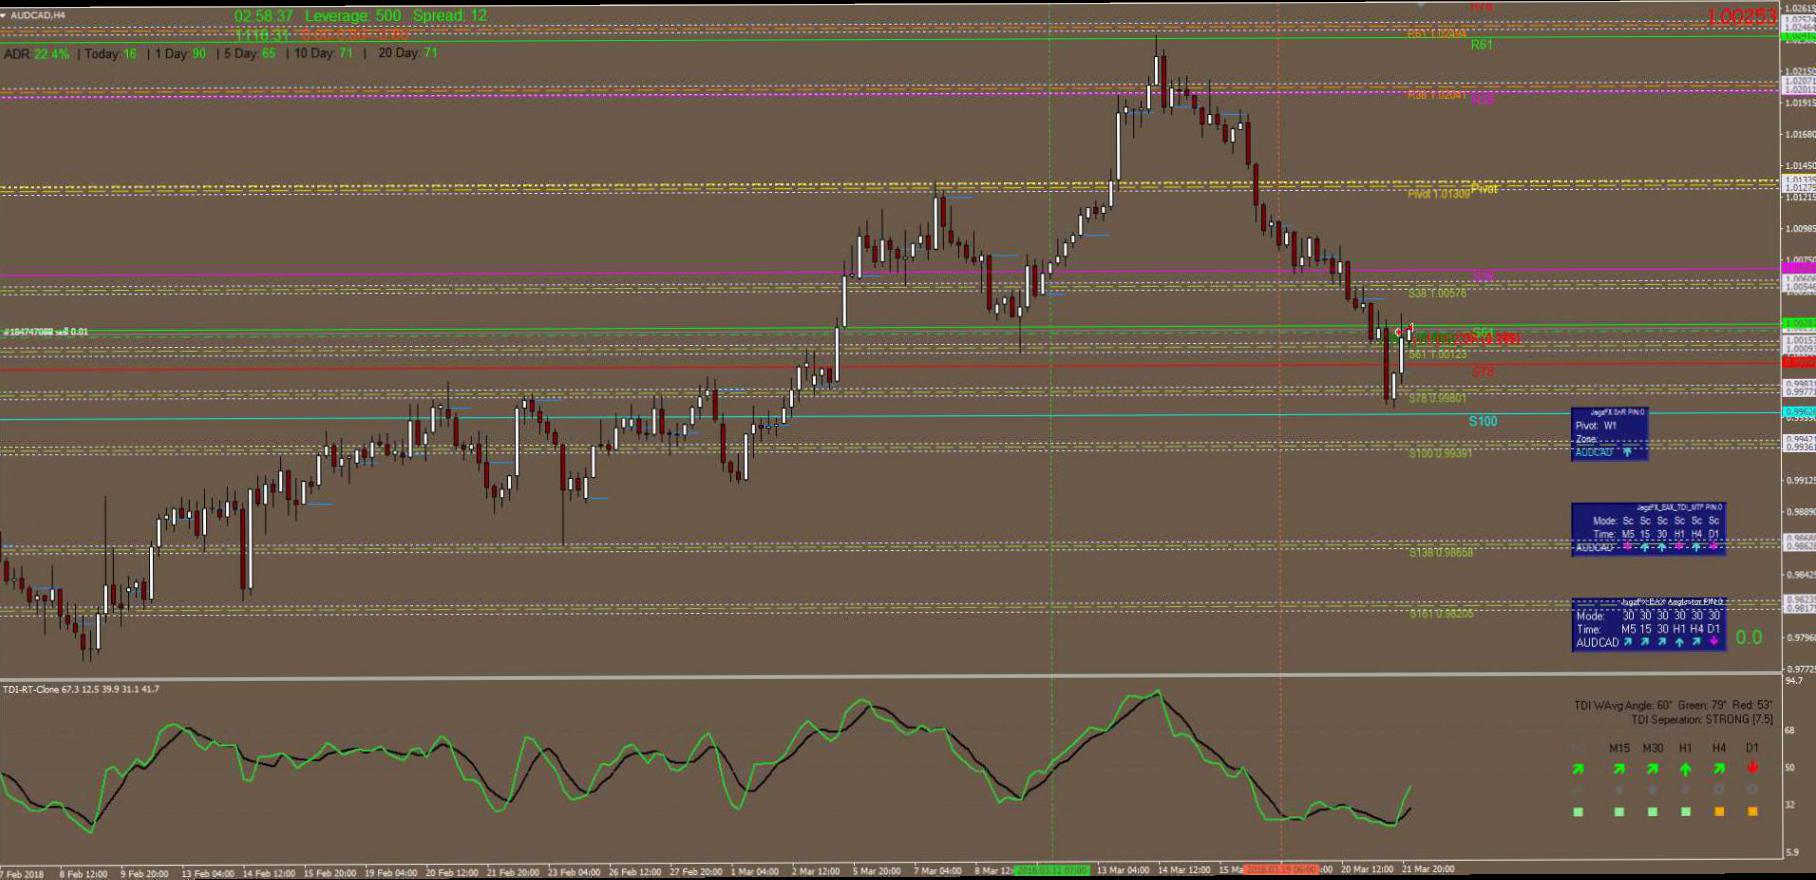Click the green H4 trend arrow in TDI panel
This screenshot has height=880, width=1816.
tap(1719, 768)
